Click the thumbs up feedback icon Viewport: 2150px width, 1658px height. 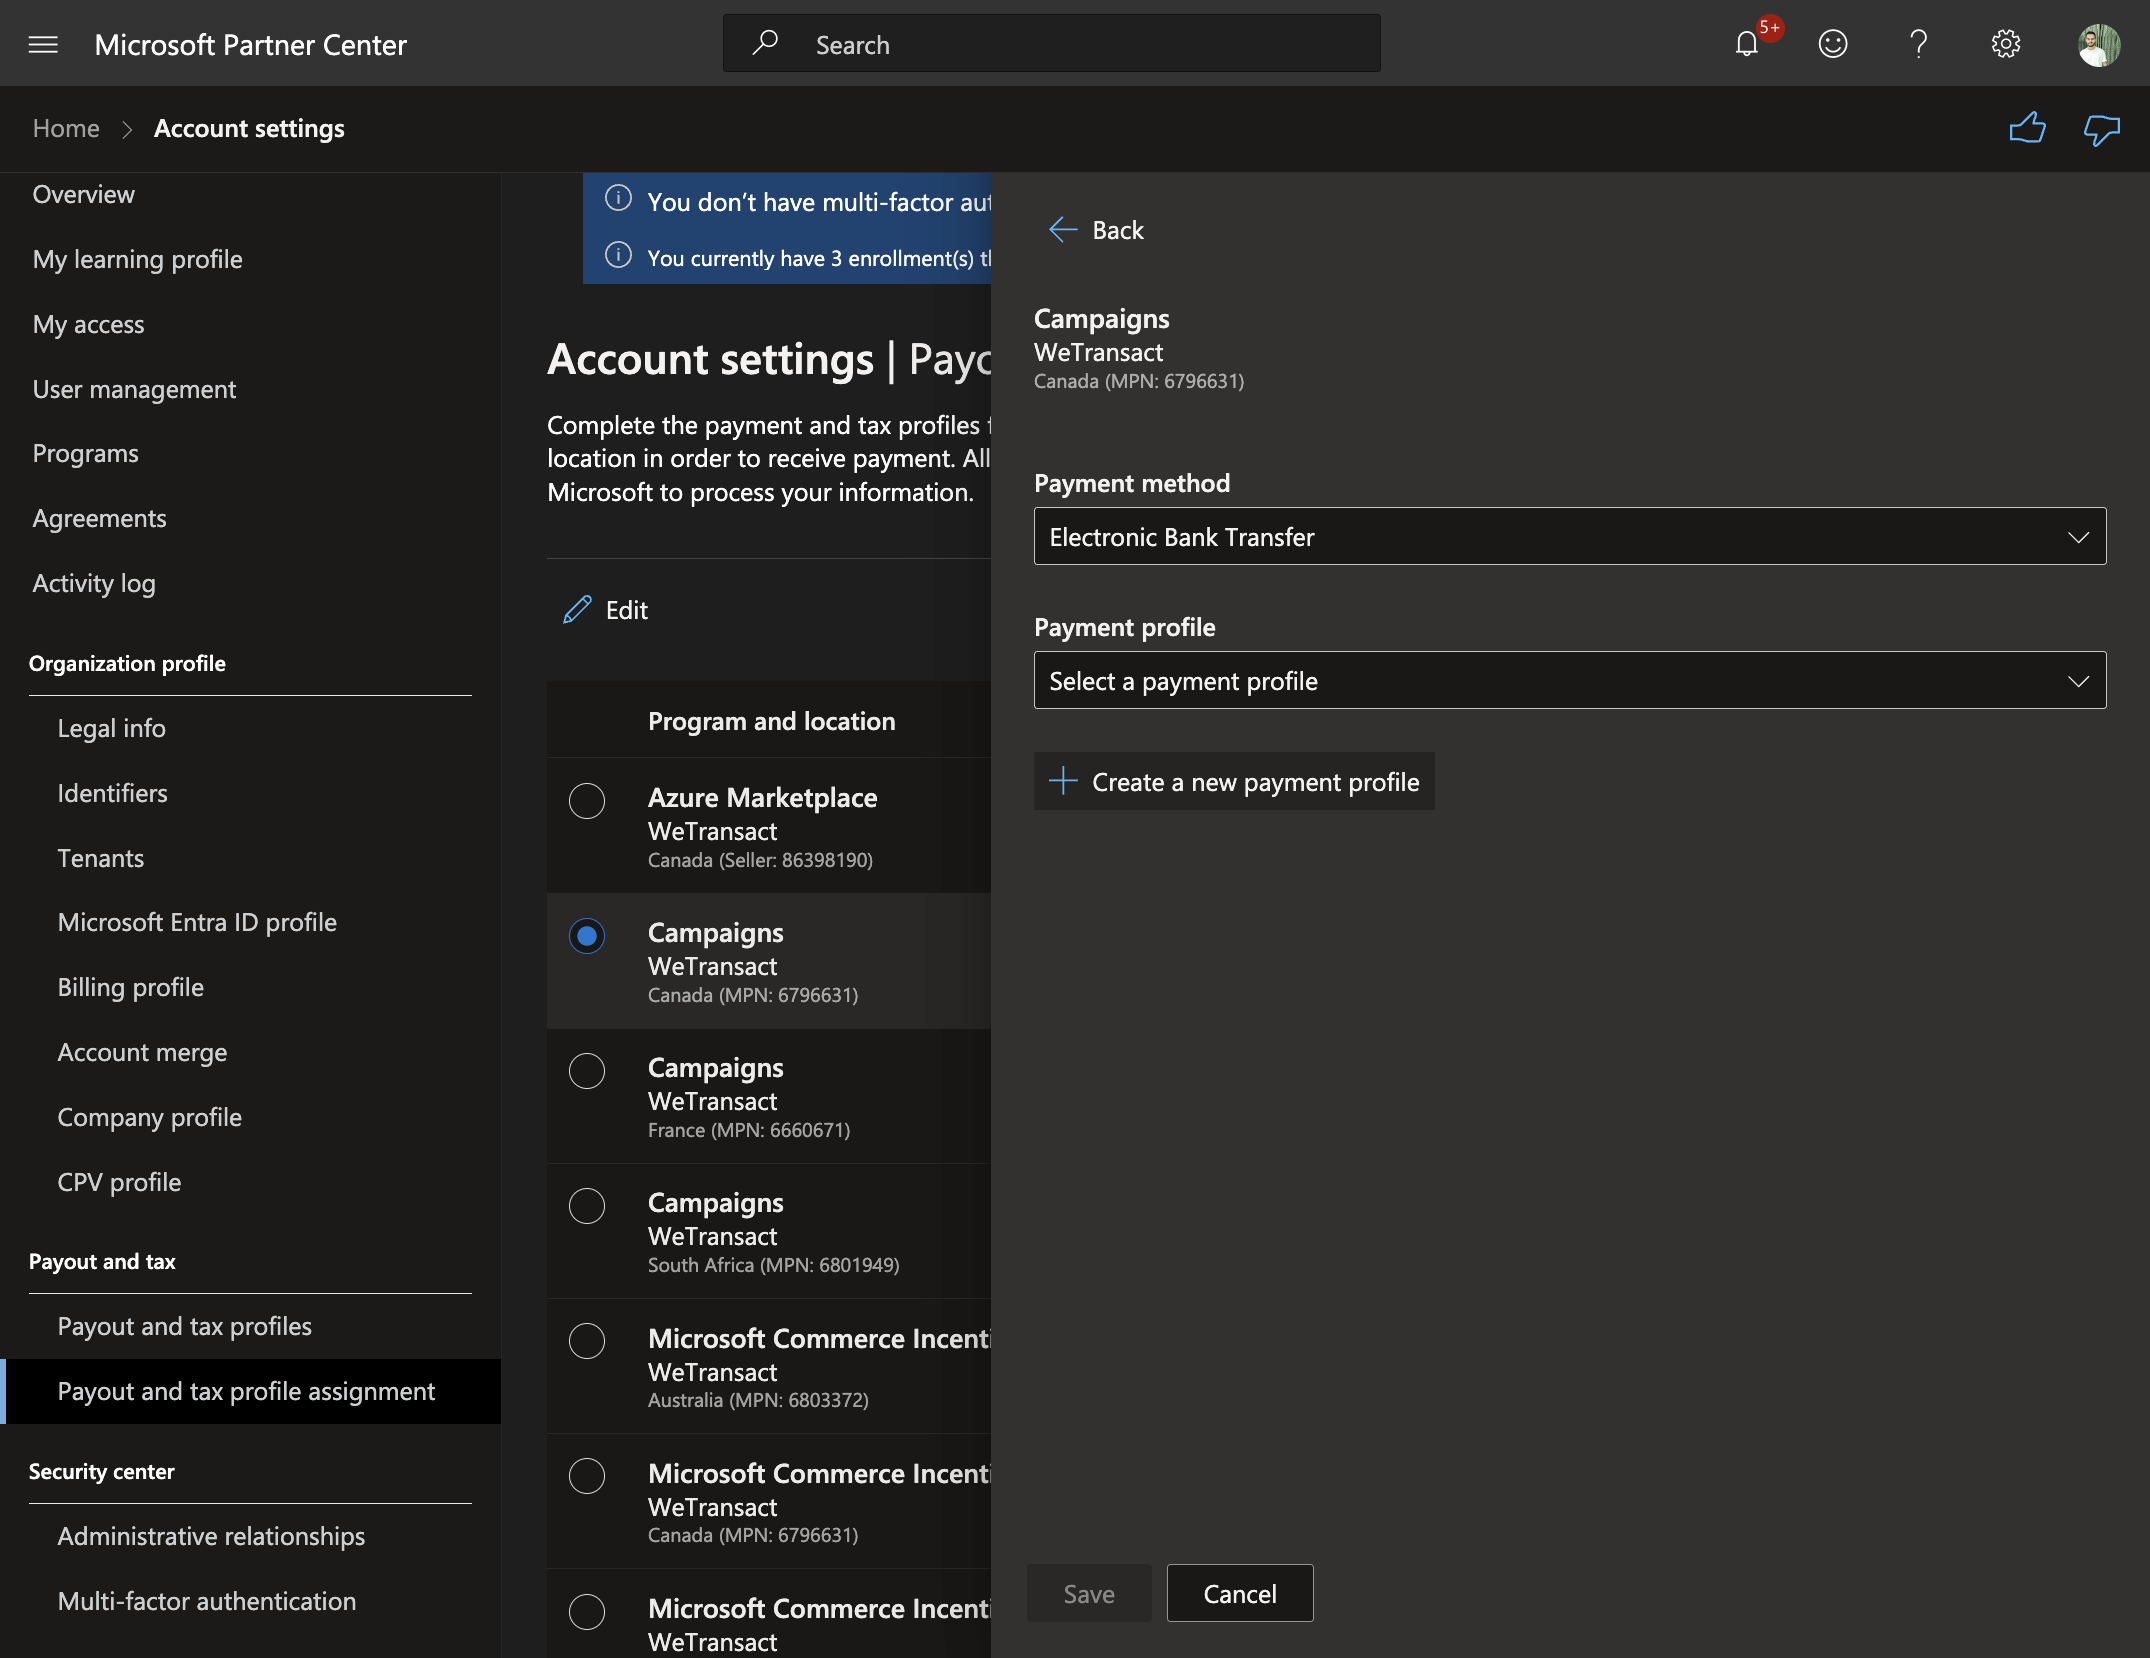[x=2027, y=128]
